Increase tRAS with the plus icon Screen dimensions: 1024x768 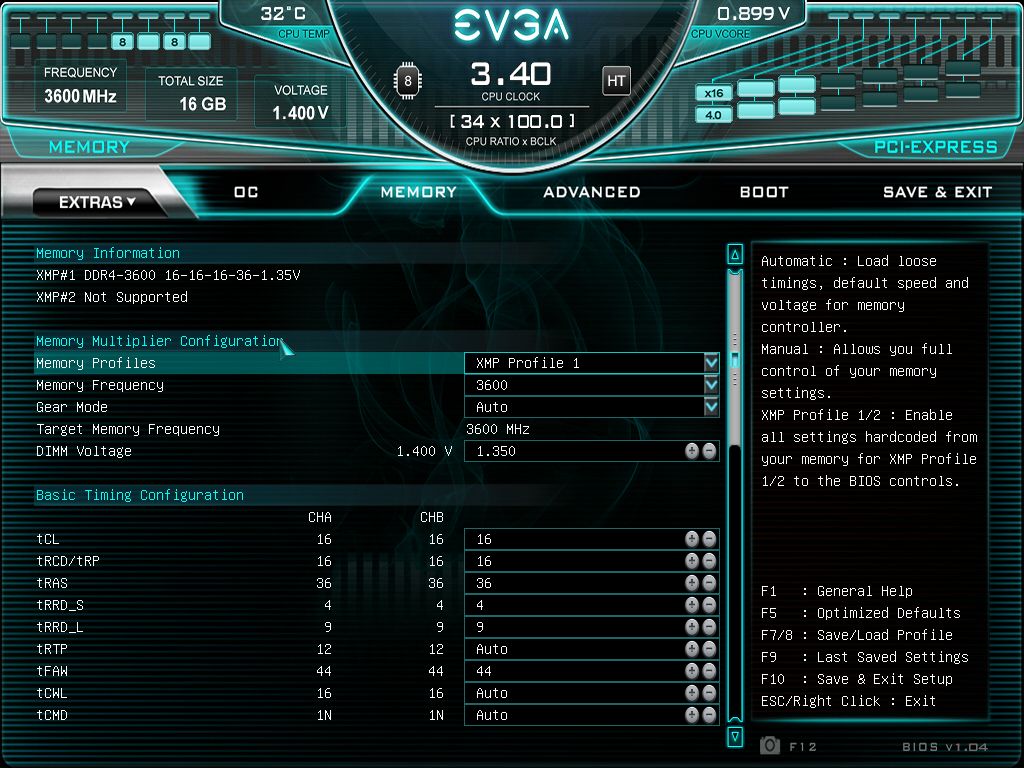pyautogui.click(x=692, y=583)
